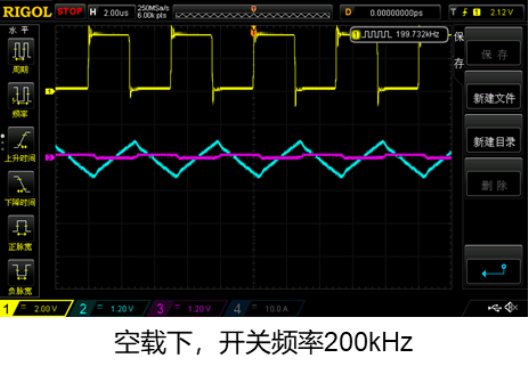Image resolution: width=528 pixels, height=375 pixels.
Task: Click the horizontal timebase 2.00us field
Action: (111, 12)
